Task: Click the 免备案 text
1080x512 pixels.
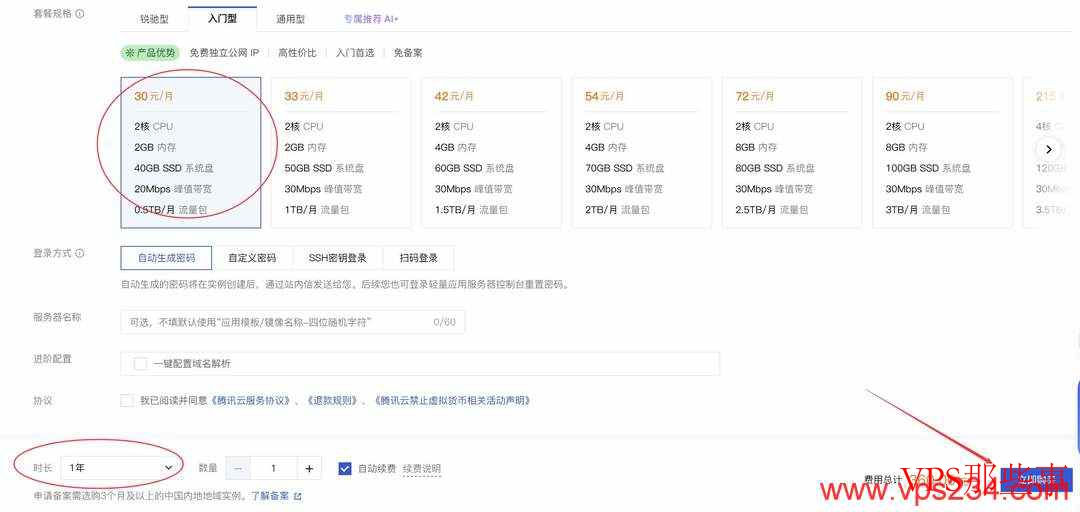Action: (408, 53)
